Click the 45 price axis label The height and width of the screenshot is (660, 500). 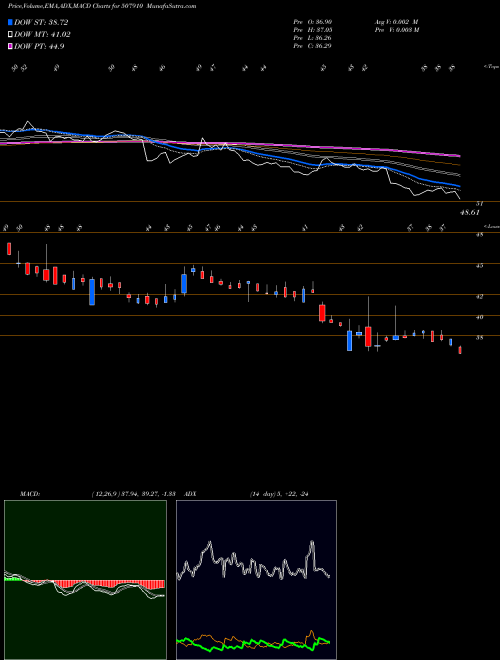coord(479,266)
